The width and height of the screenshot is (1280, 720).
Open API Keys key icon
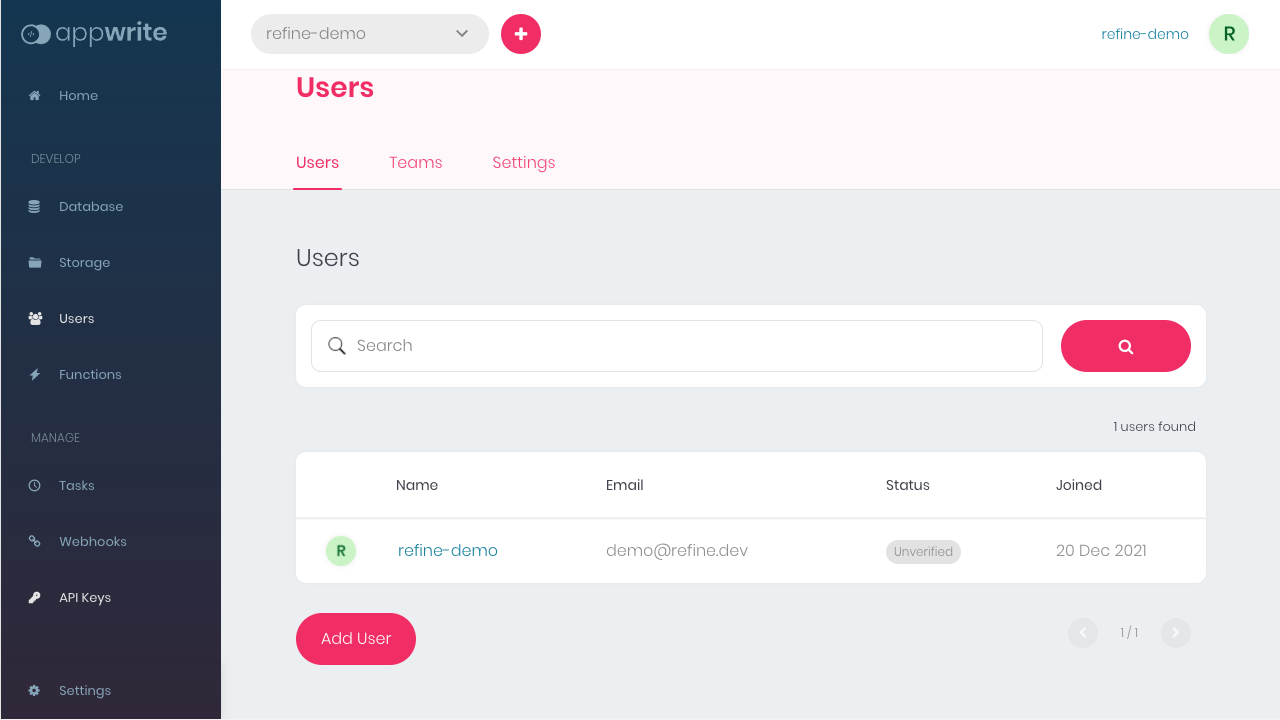click(x=35, y=598)
